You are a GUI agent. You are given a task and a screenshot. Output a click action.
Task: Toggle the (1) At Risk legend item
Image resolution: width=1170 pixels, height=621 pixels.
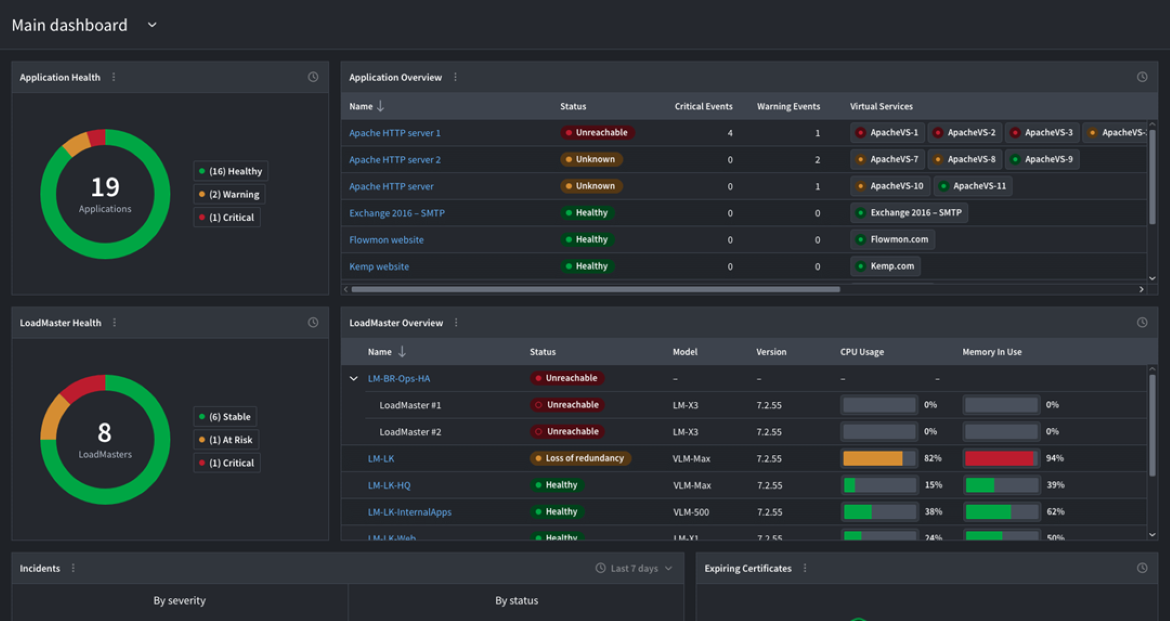(225, 440)
